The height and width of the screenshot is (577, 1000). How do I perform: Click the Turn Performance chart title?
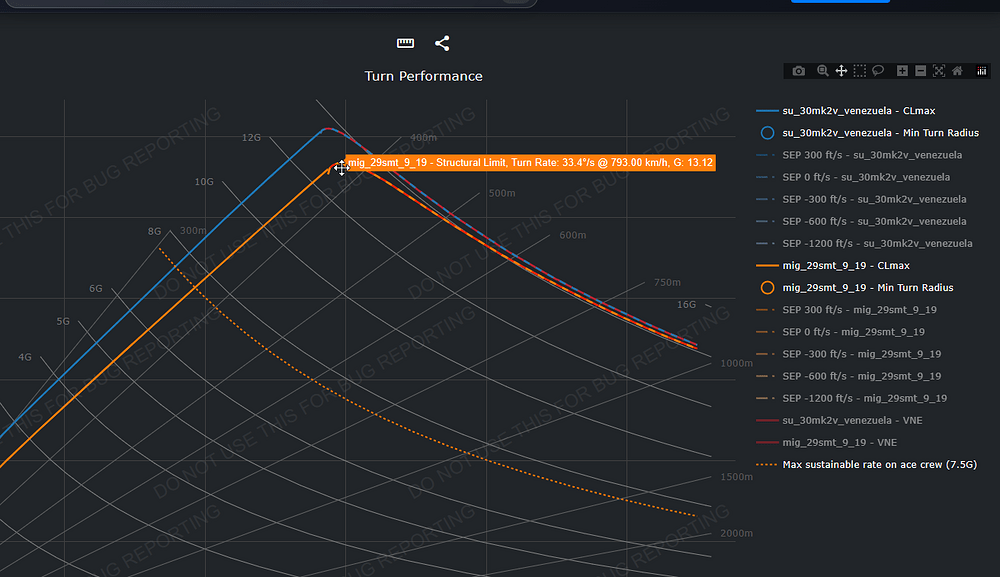coord(423,76)
